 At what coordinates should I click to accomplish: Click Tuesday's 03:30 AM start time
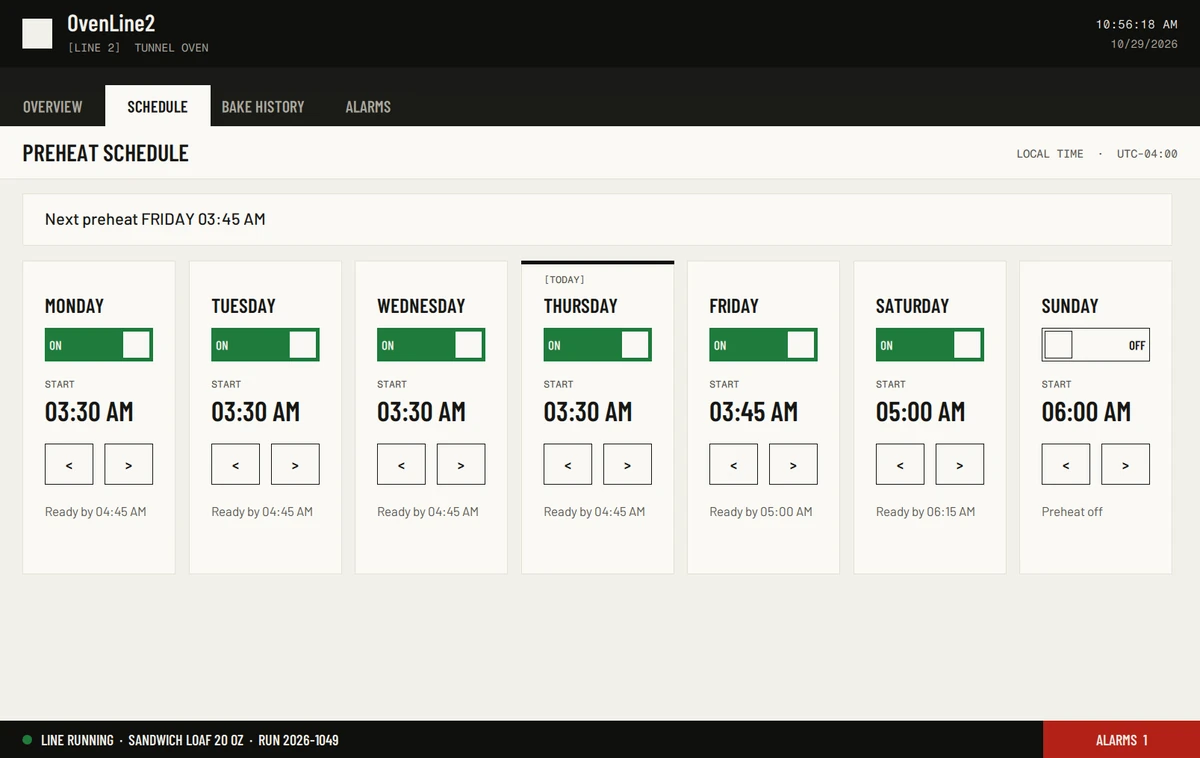point(255,411)
